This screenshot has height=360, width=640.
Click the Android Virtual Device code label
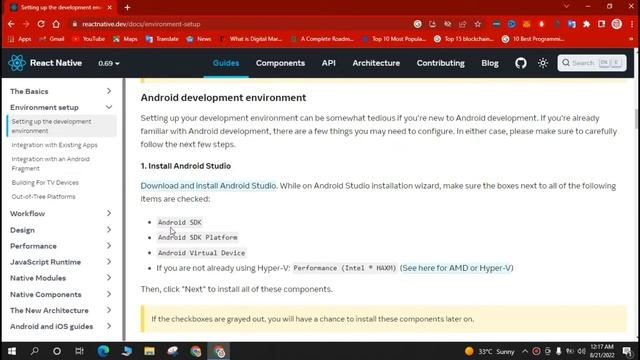coord(202,253)
